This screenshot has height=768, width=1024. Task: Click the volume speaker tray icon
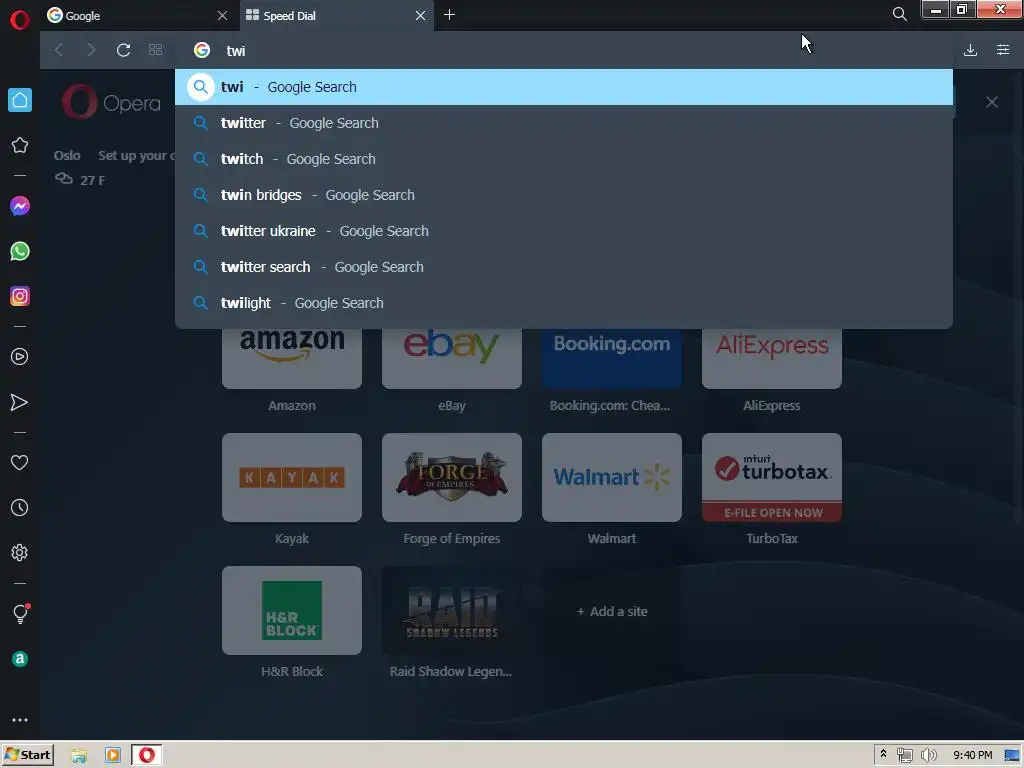[x=928, y=756]
